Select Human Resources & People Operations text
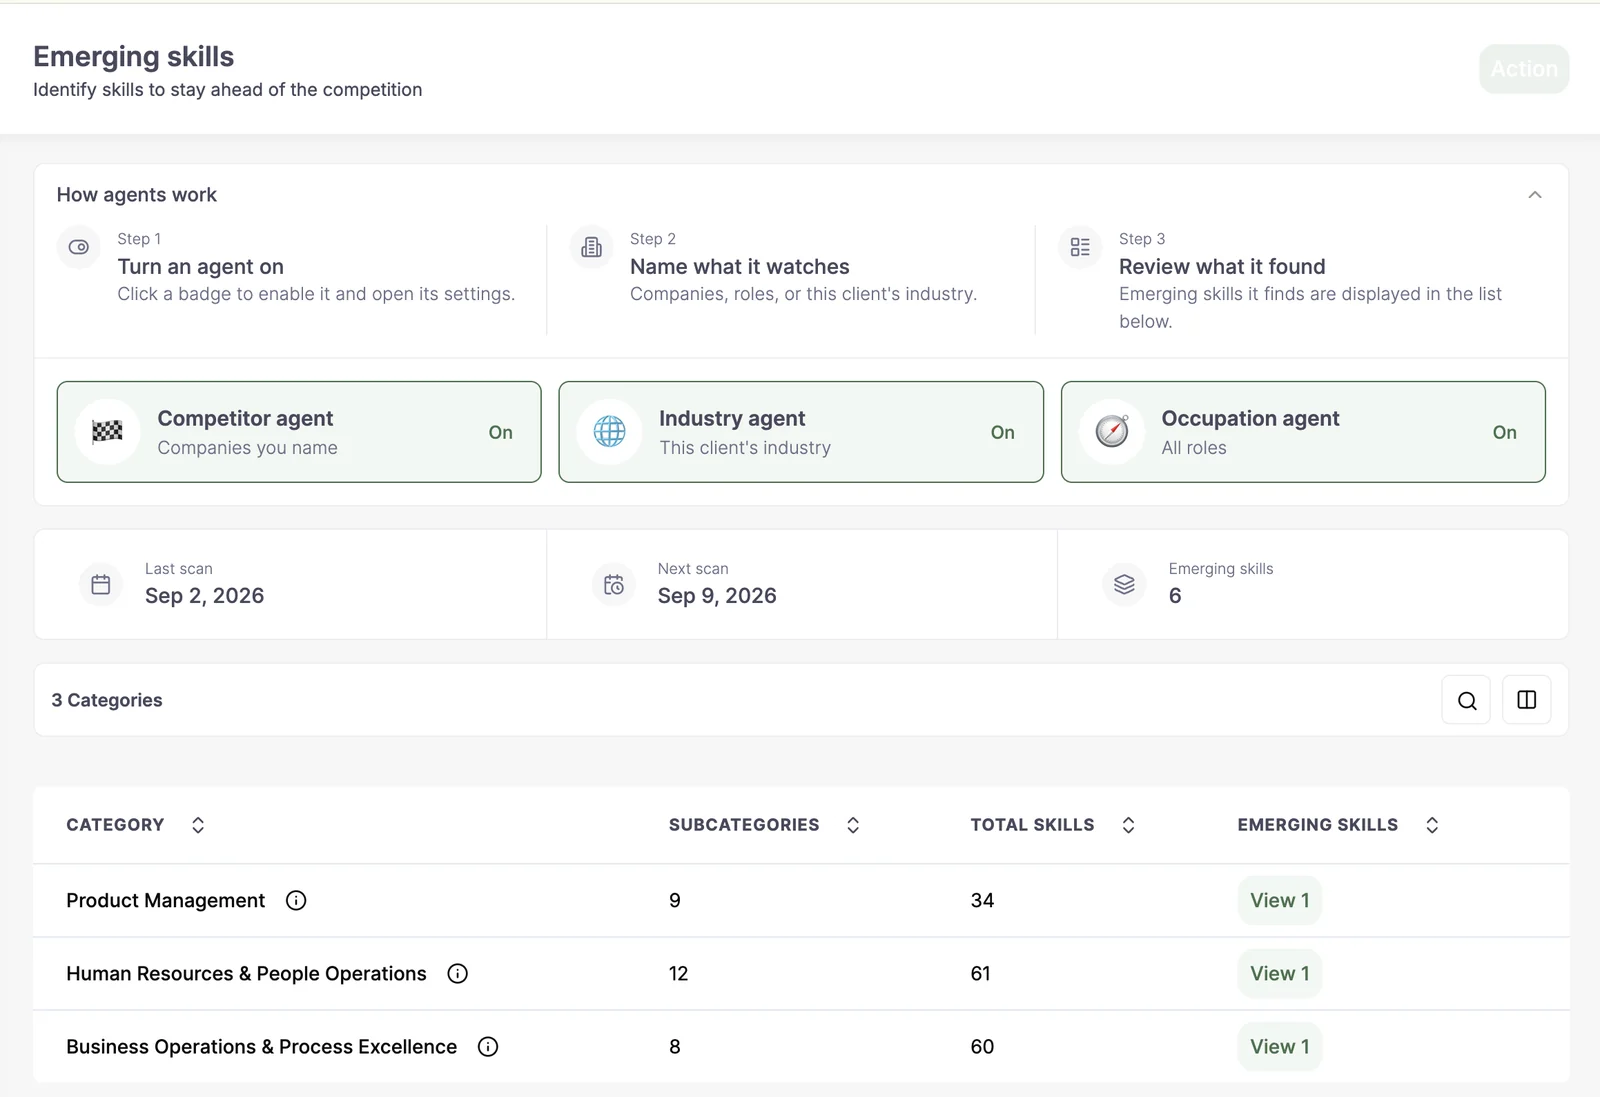 246,973
